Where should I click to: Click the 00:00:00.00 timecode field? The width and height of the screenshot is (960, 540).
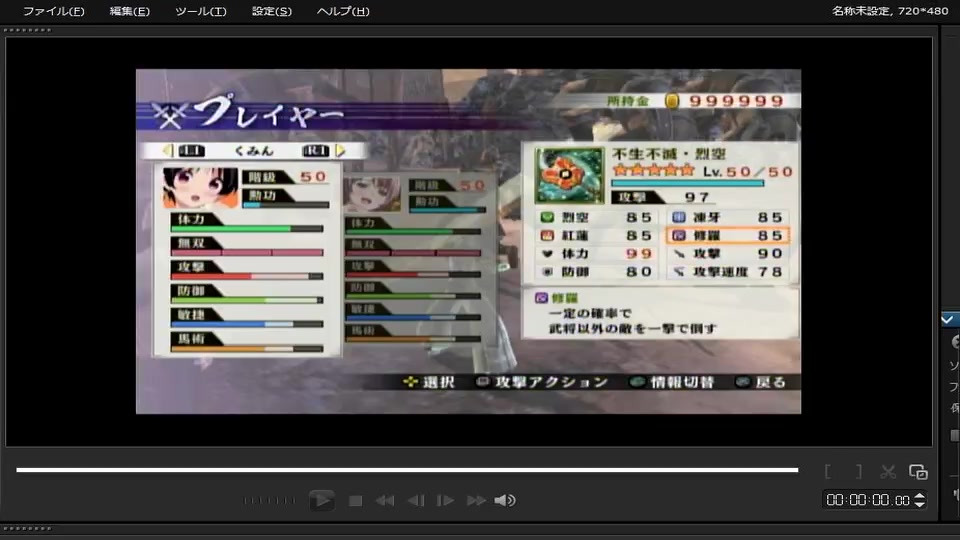tap(868, 500)
